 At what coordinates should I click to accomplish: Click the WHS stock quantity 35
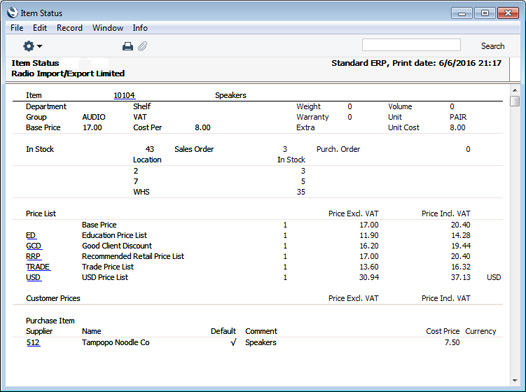tap(301, 192)
